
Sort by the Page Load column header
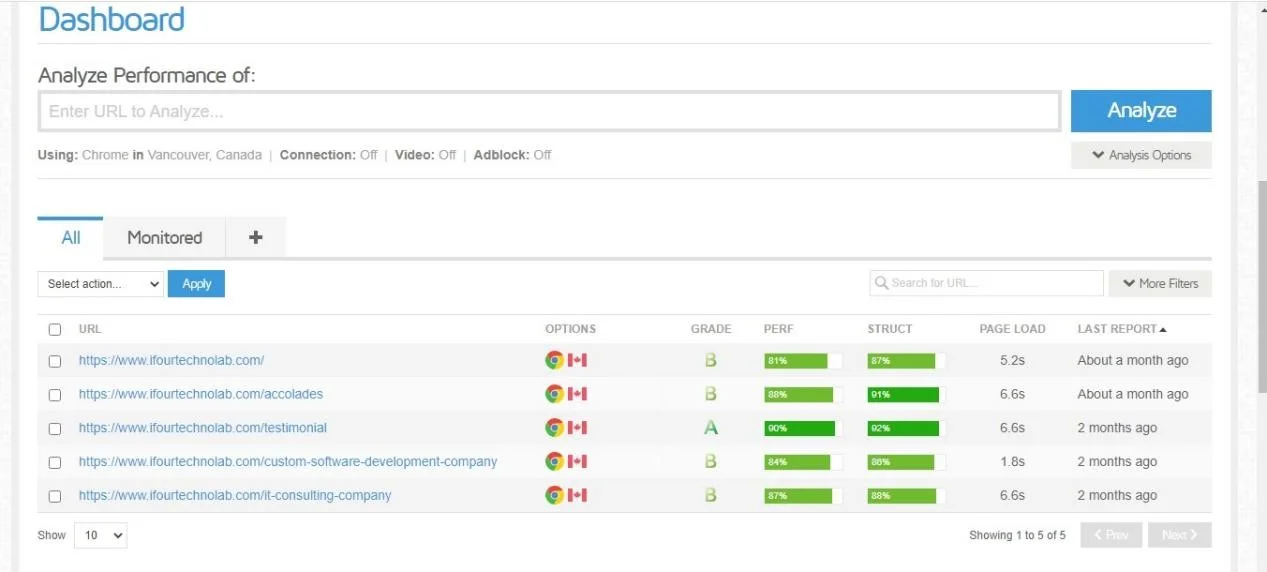[1012, 329]
